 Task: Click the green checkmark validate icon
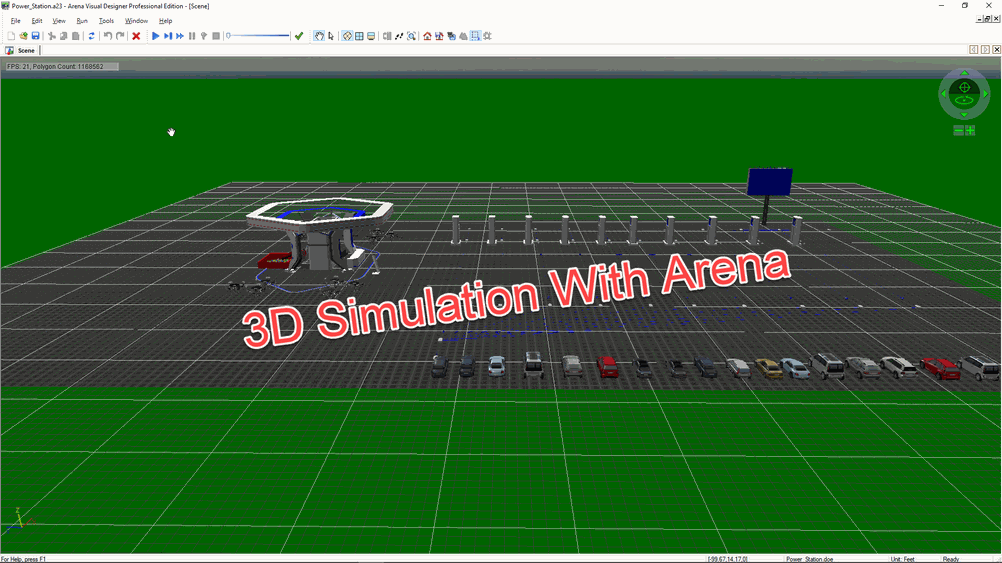point(299,36)
